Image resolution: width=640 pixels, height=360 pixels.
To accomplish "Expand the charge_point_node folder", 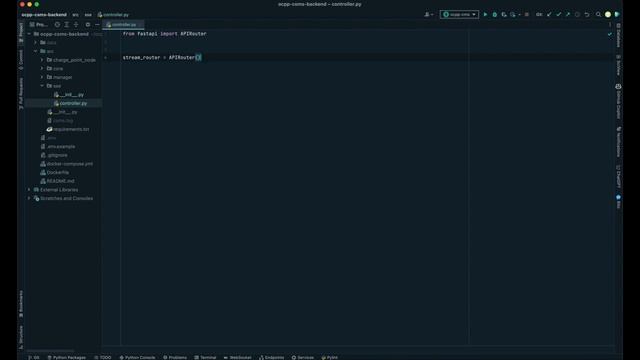I will (42, 60).
